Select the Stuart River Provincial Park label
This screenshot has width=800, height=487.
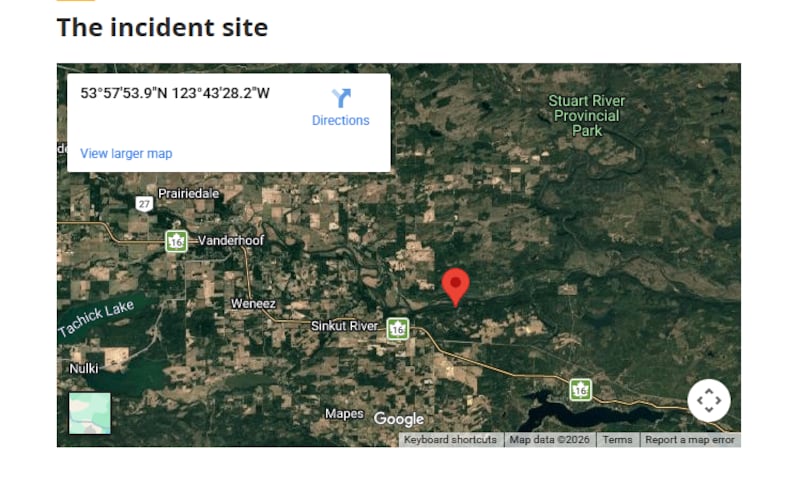coord(587,116)
